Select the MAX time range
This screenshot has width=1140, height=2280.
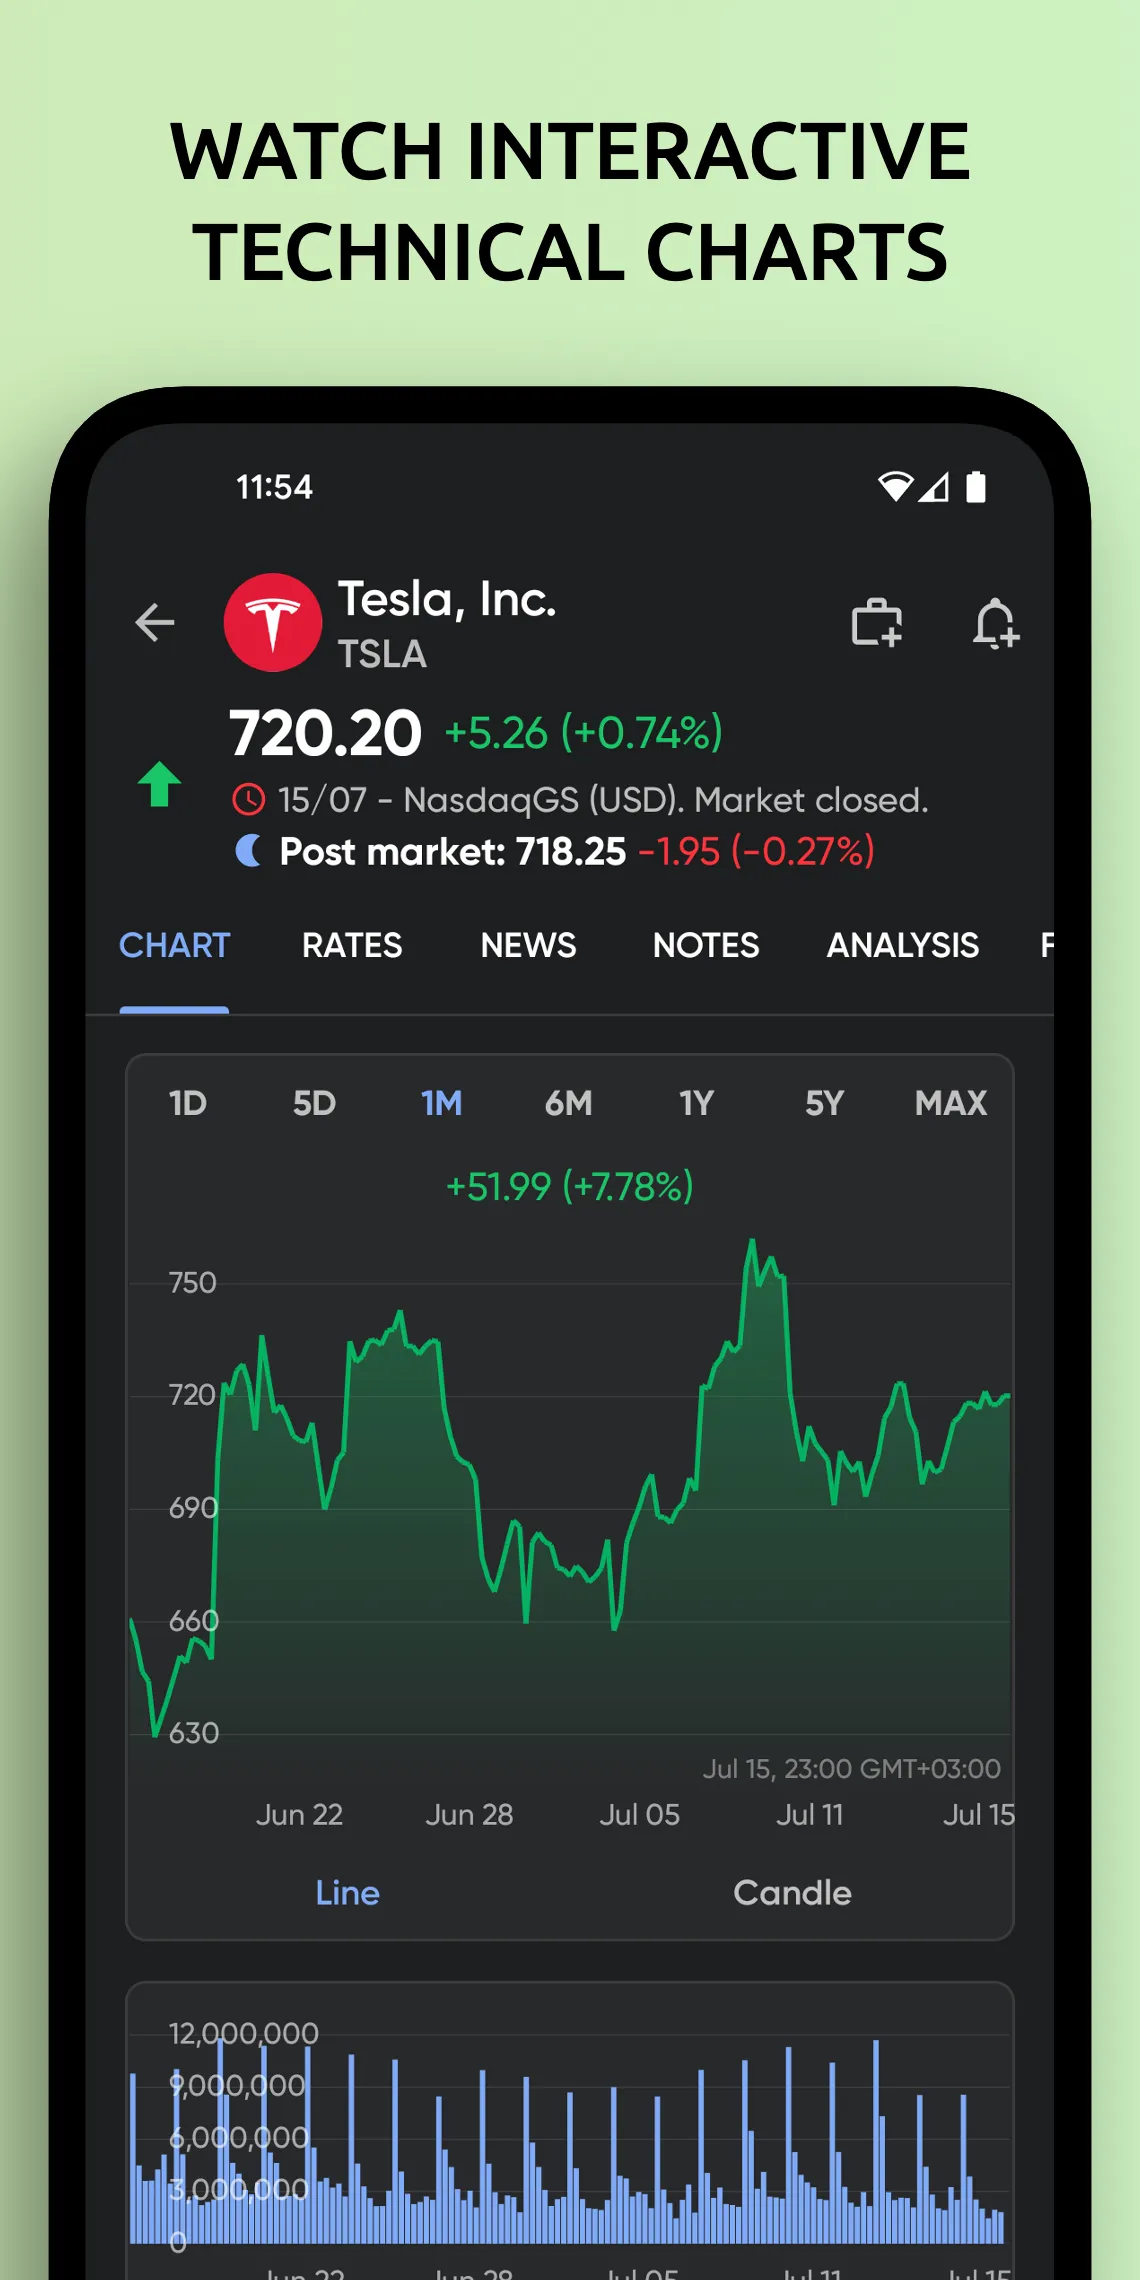[x=950, y=1103]
